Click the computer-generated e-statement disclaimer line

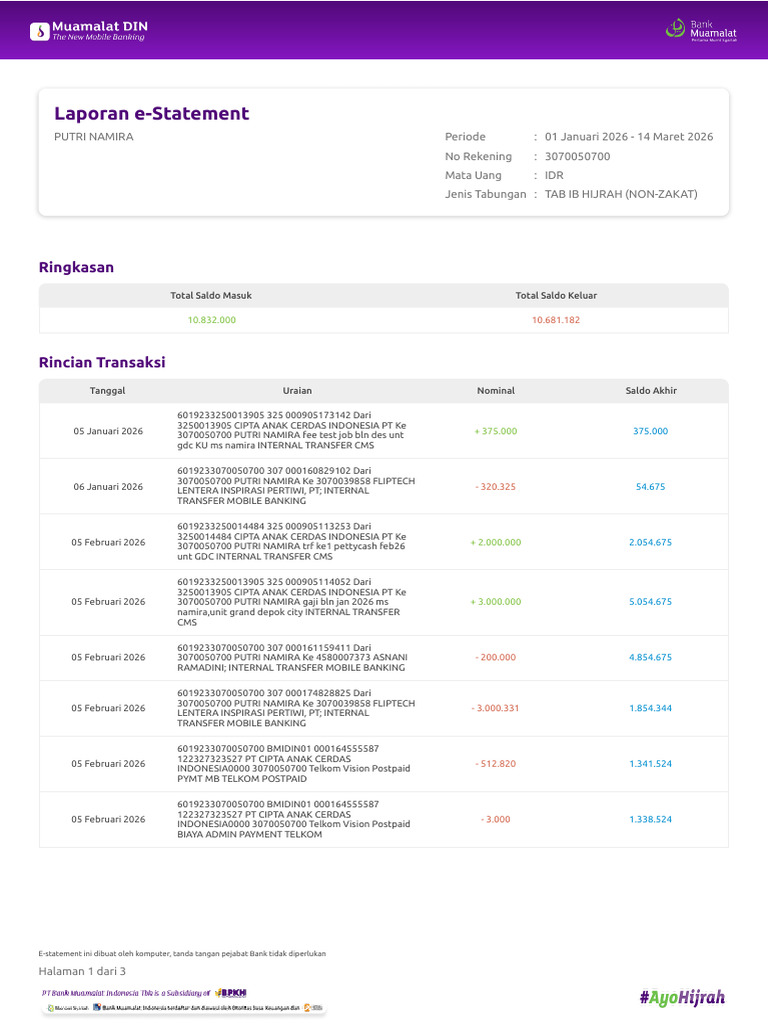182,953
